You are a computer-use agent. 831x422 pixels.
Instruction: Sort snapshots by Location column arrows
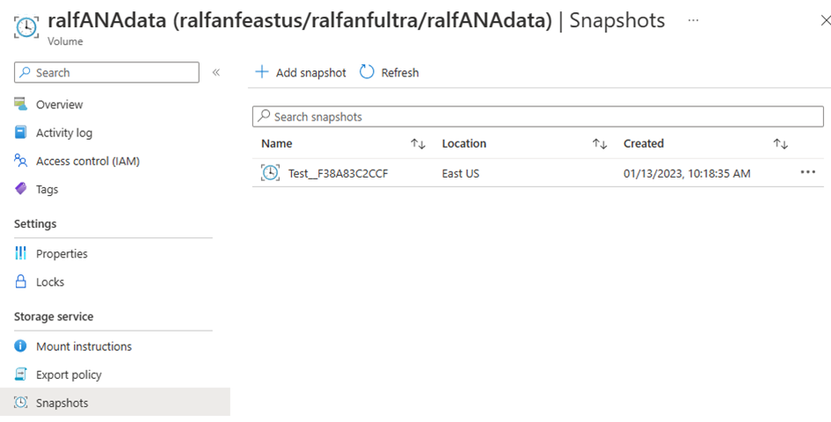click(600, 144)
